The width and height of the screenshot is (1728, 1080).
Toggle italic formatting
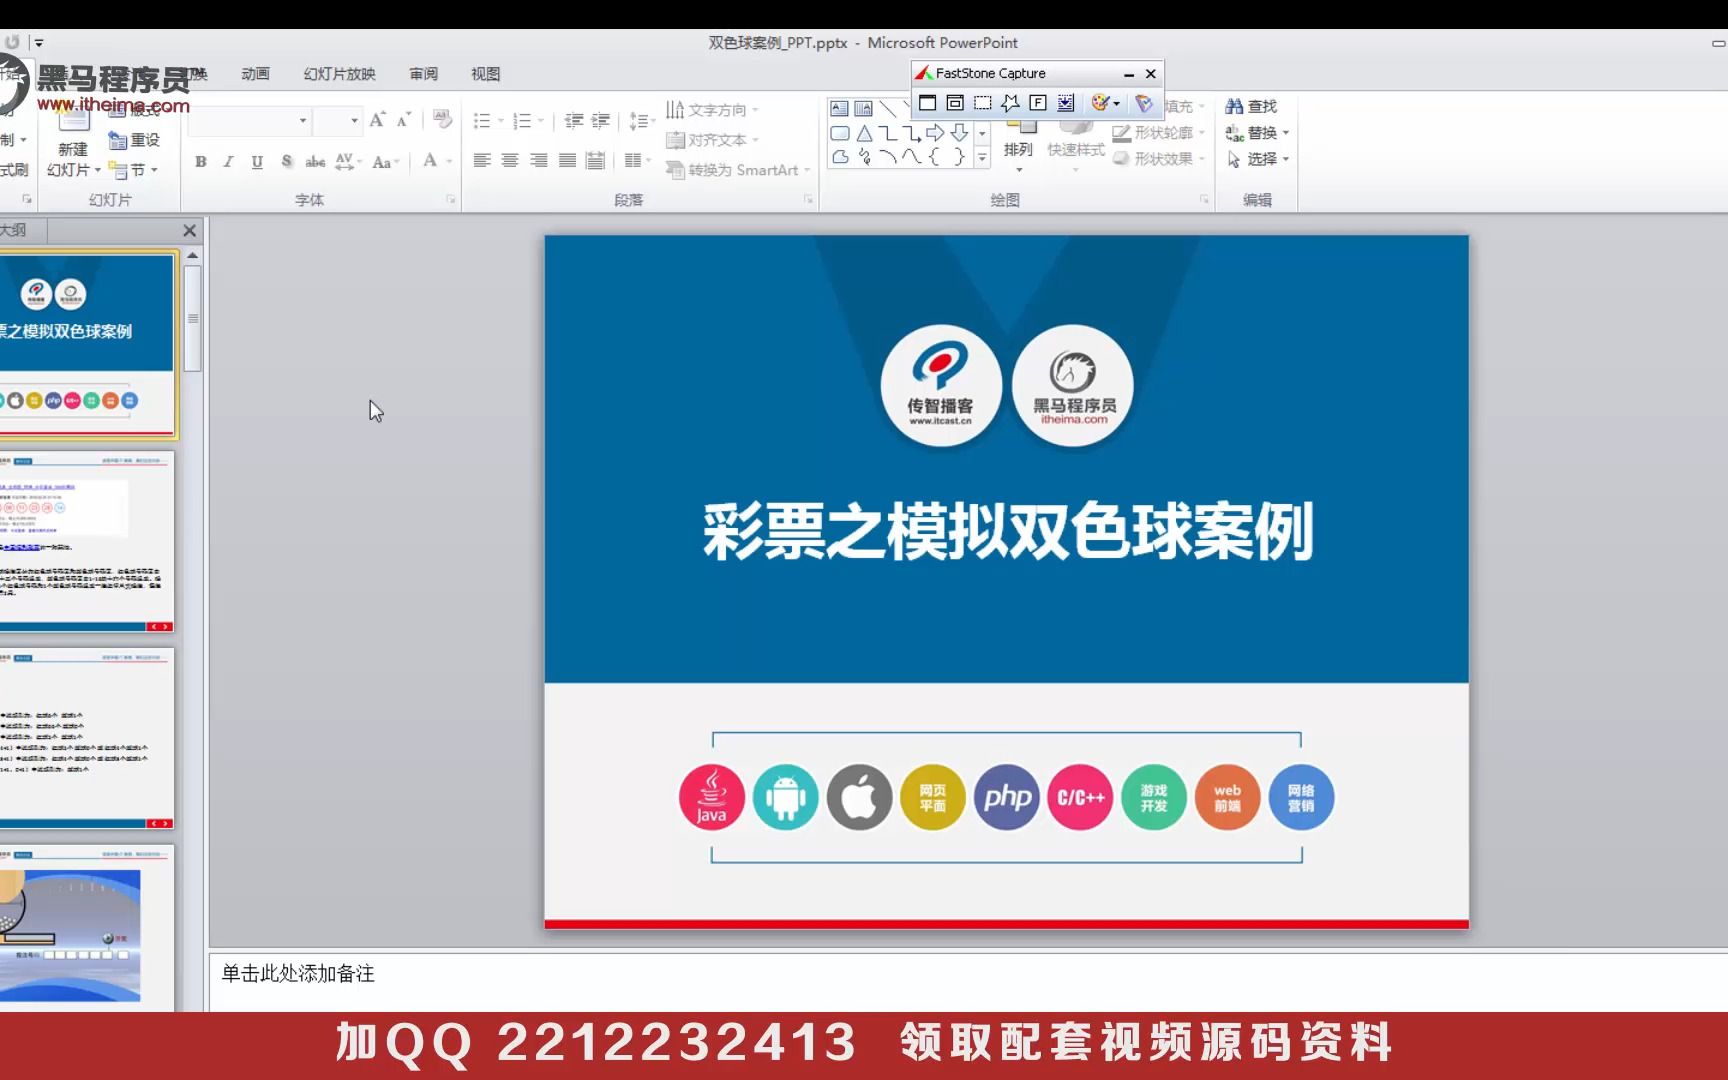coord(229,161)
